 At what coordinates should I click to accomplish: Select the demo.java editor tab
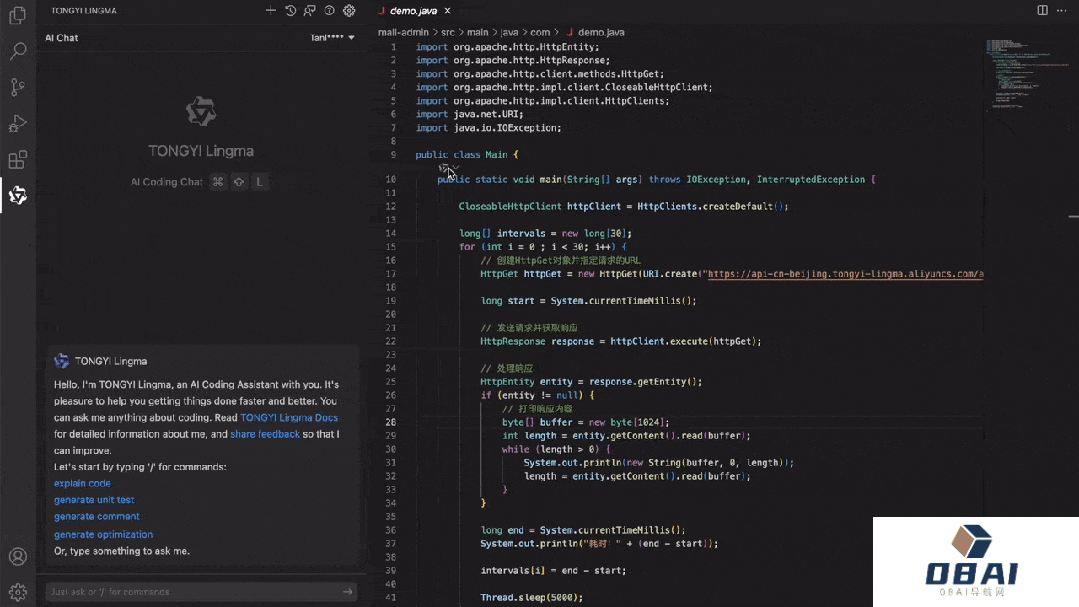click(412, 10)
